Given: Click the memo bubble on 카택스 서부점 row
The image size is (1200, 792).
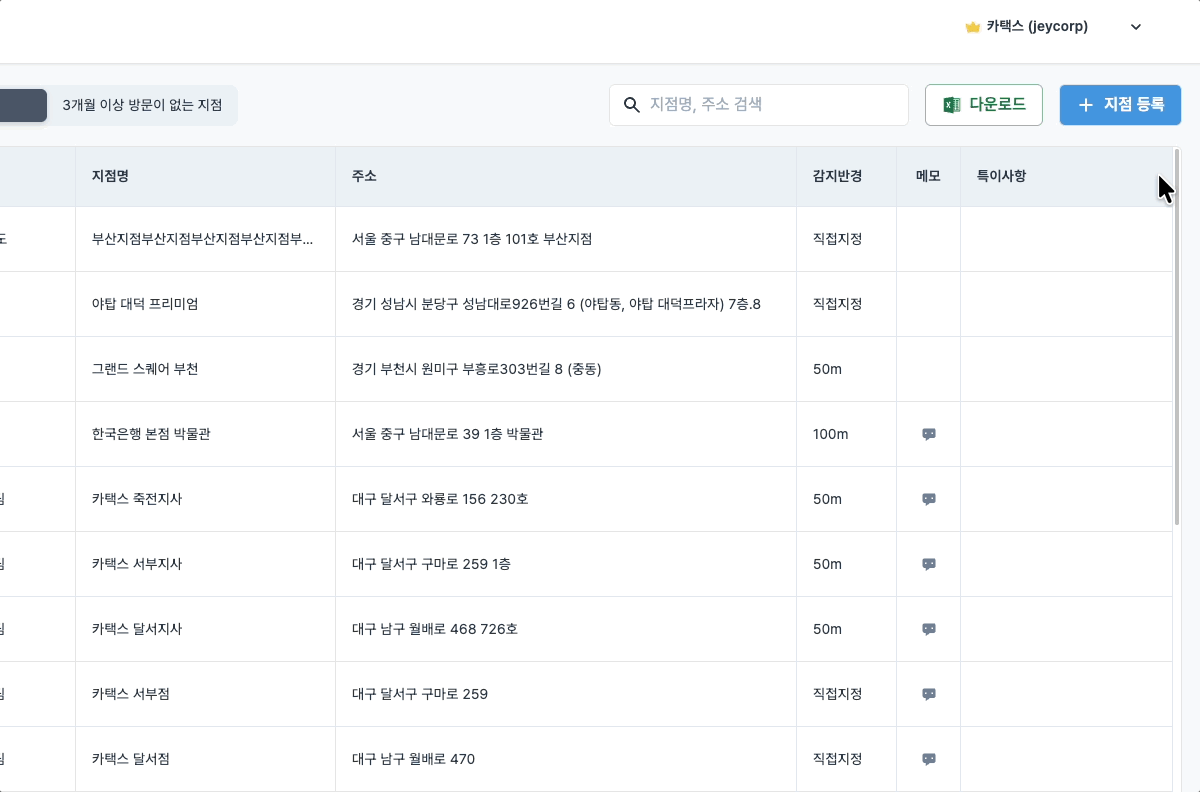Looking at the screenshot, I should 928,694.
